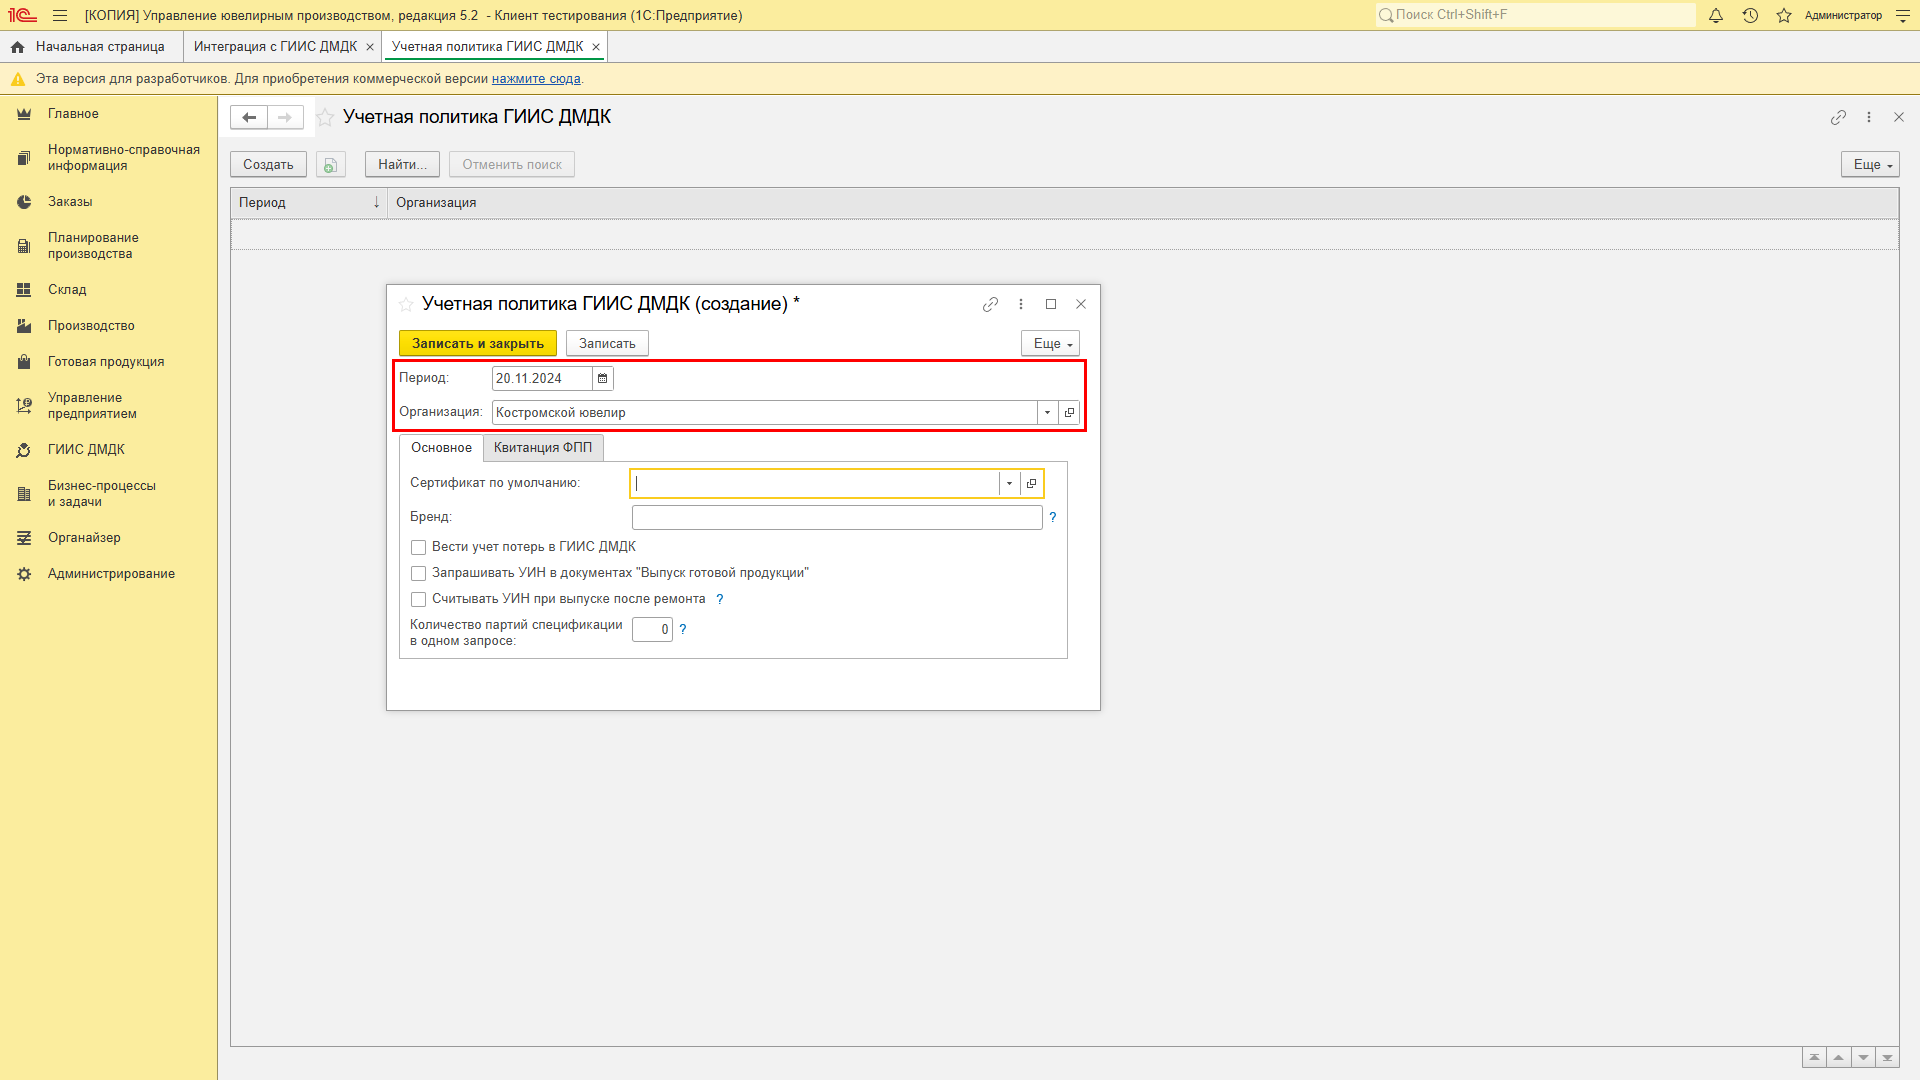The width and height of the screenshot is (1920, 1080).
Task: Move down one page in list
Action: tap(1863, 1058)
